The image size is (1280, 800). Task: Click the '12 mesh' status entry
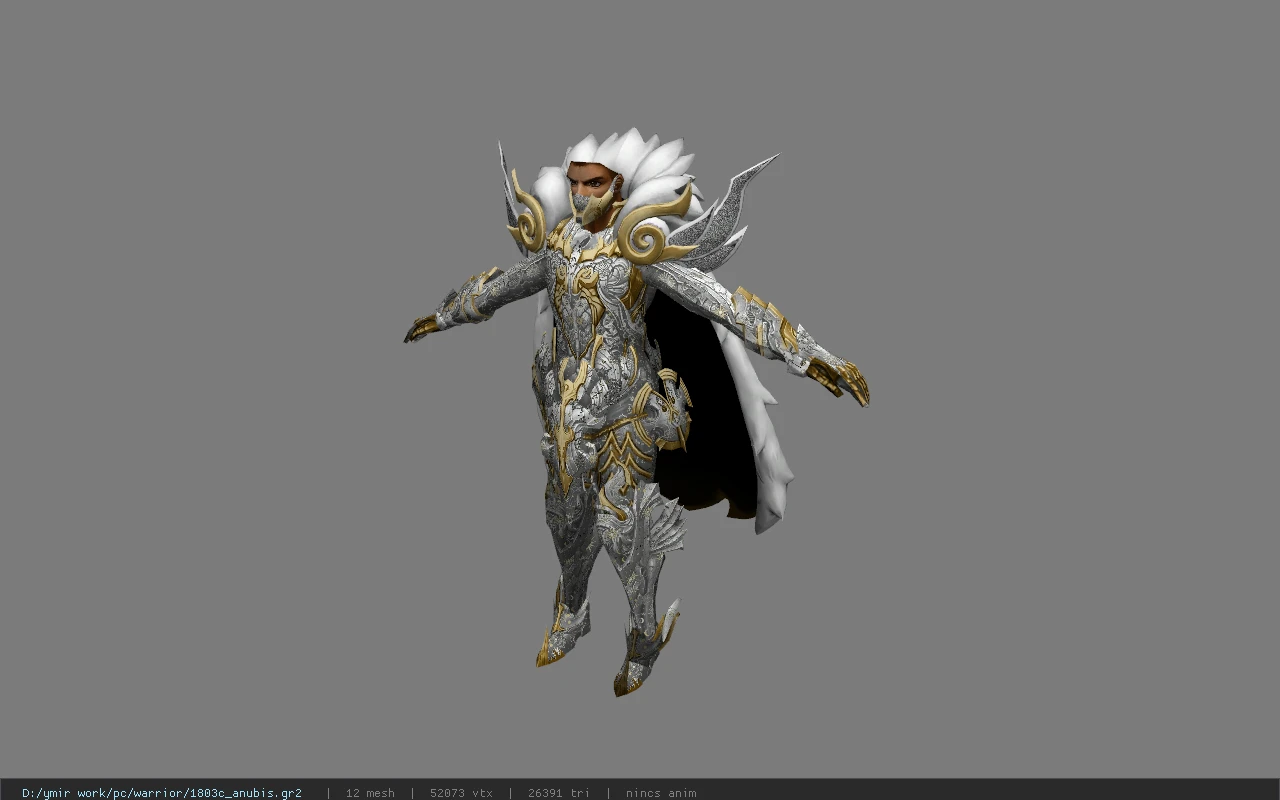click(x=370, y=793)
